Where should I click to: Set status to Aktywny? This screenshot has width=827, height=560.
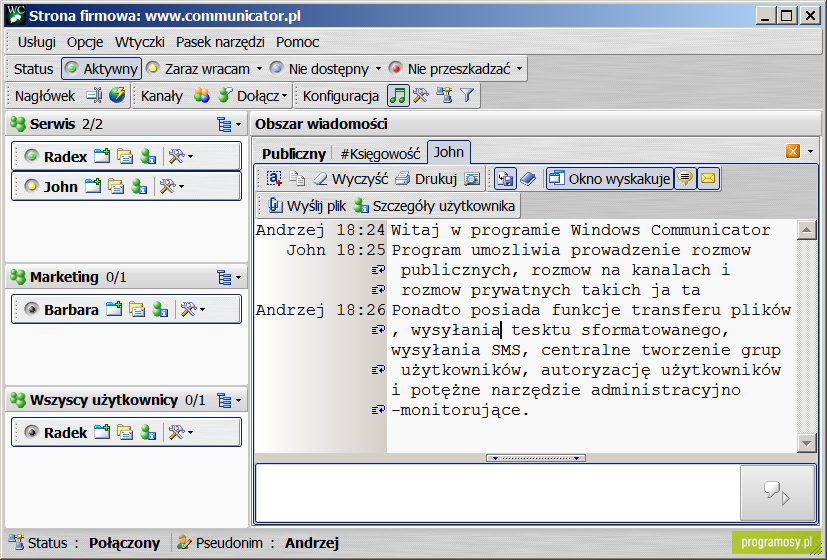pos(102,69)
